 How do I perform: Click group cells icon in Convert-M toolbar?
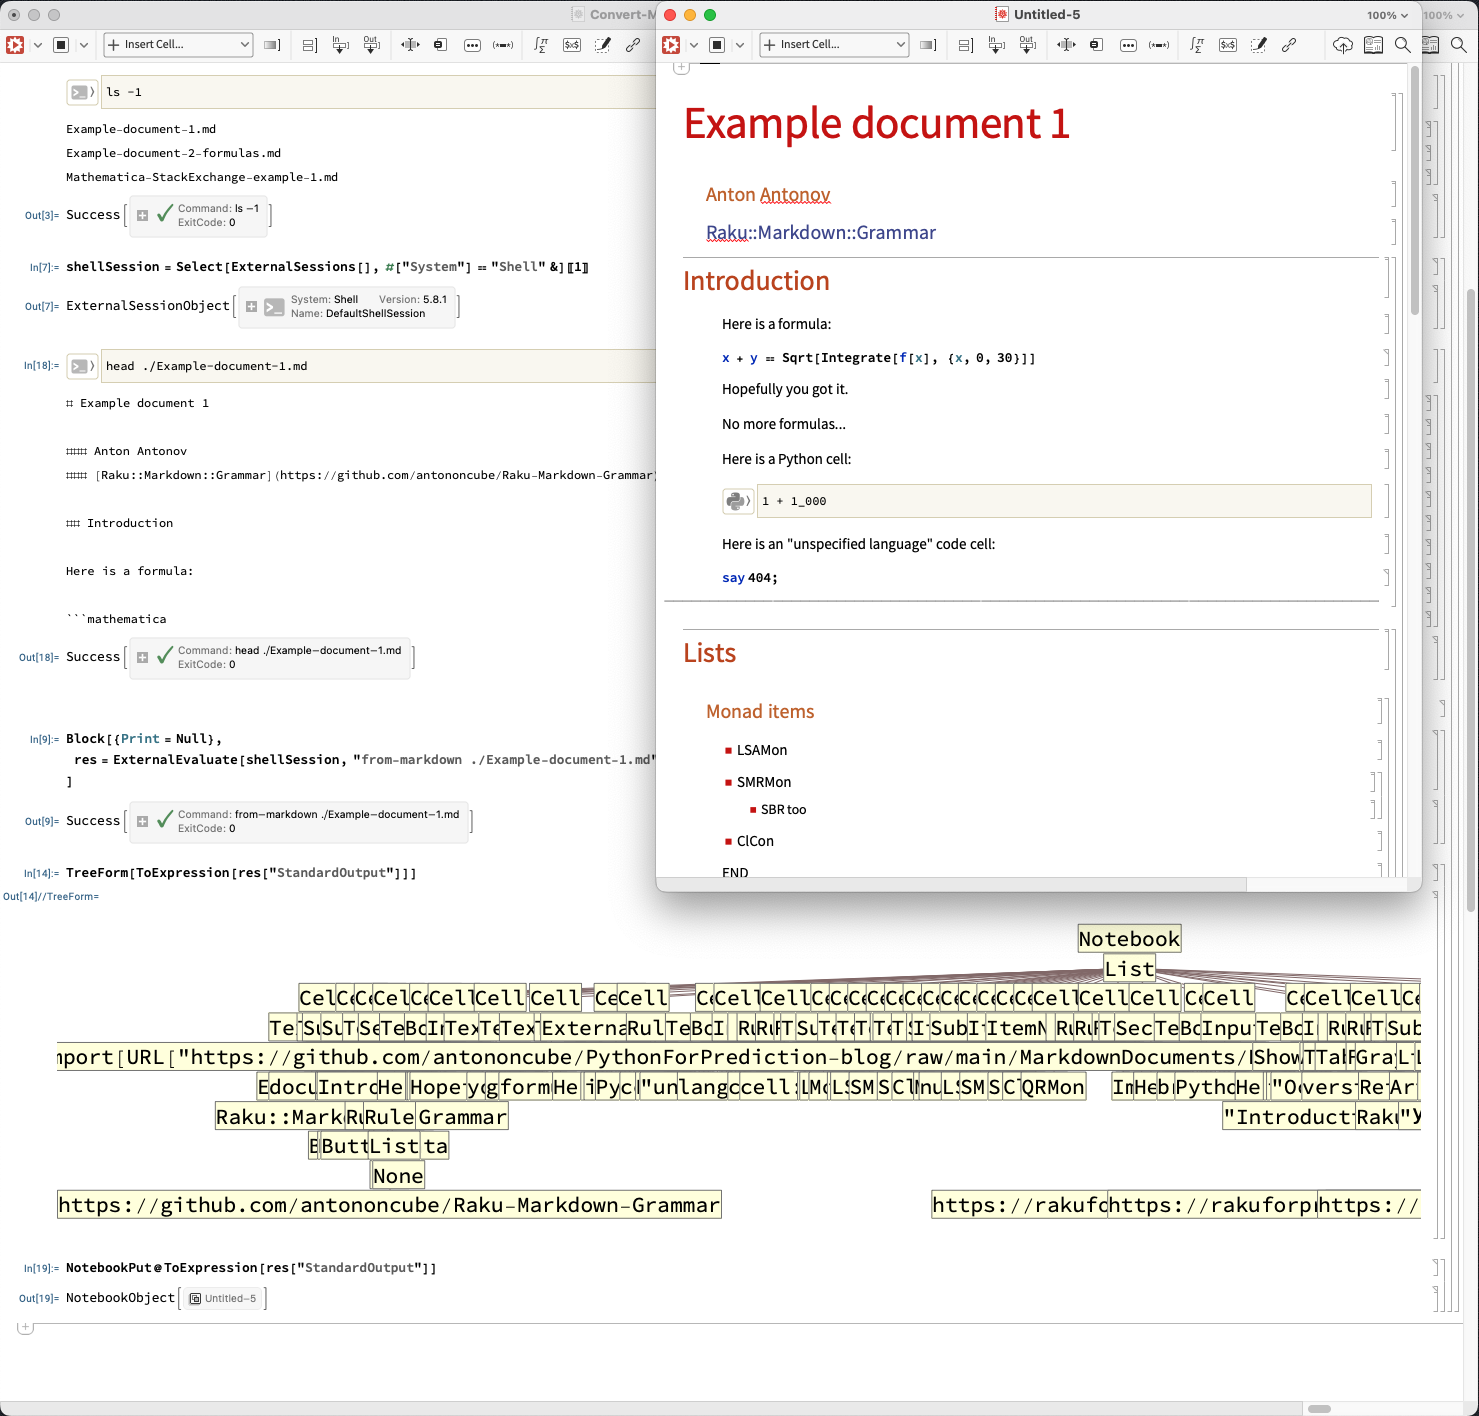tap(309, 45)
